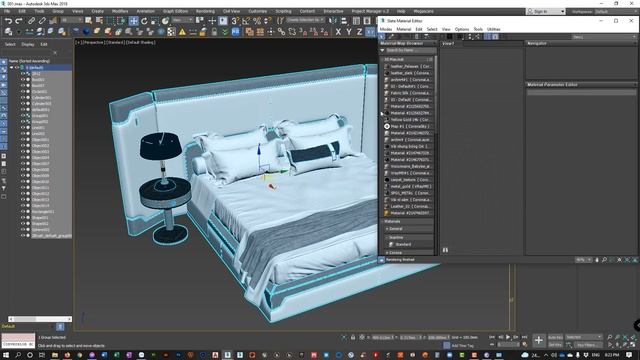Toggle Percent Snap on the toolbar
Screen dimensions: 640x360
[x=257, y=21]
